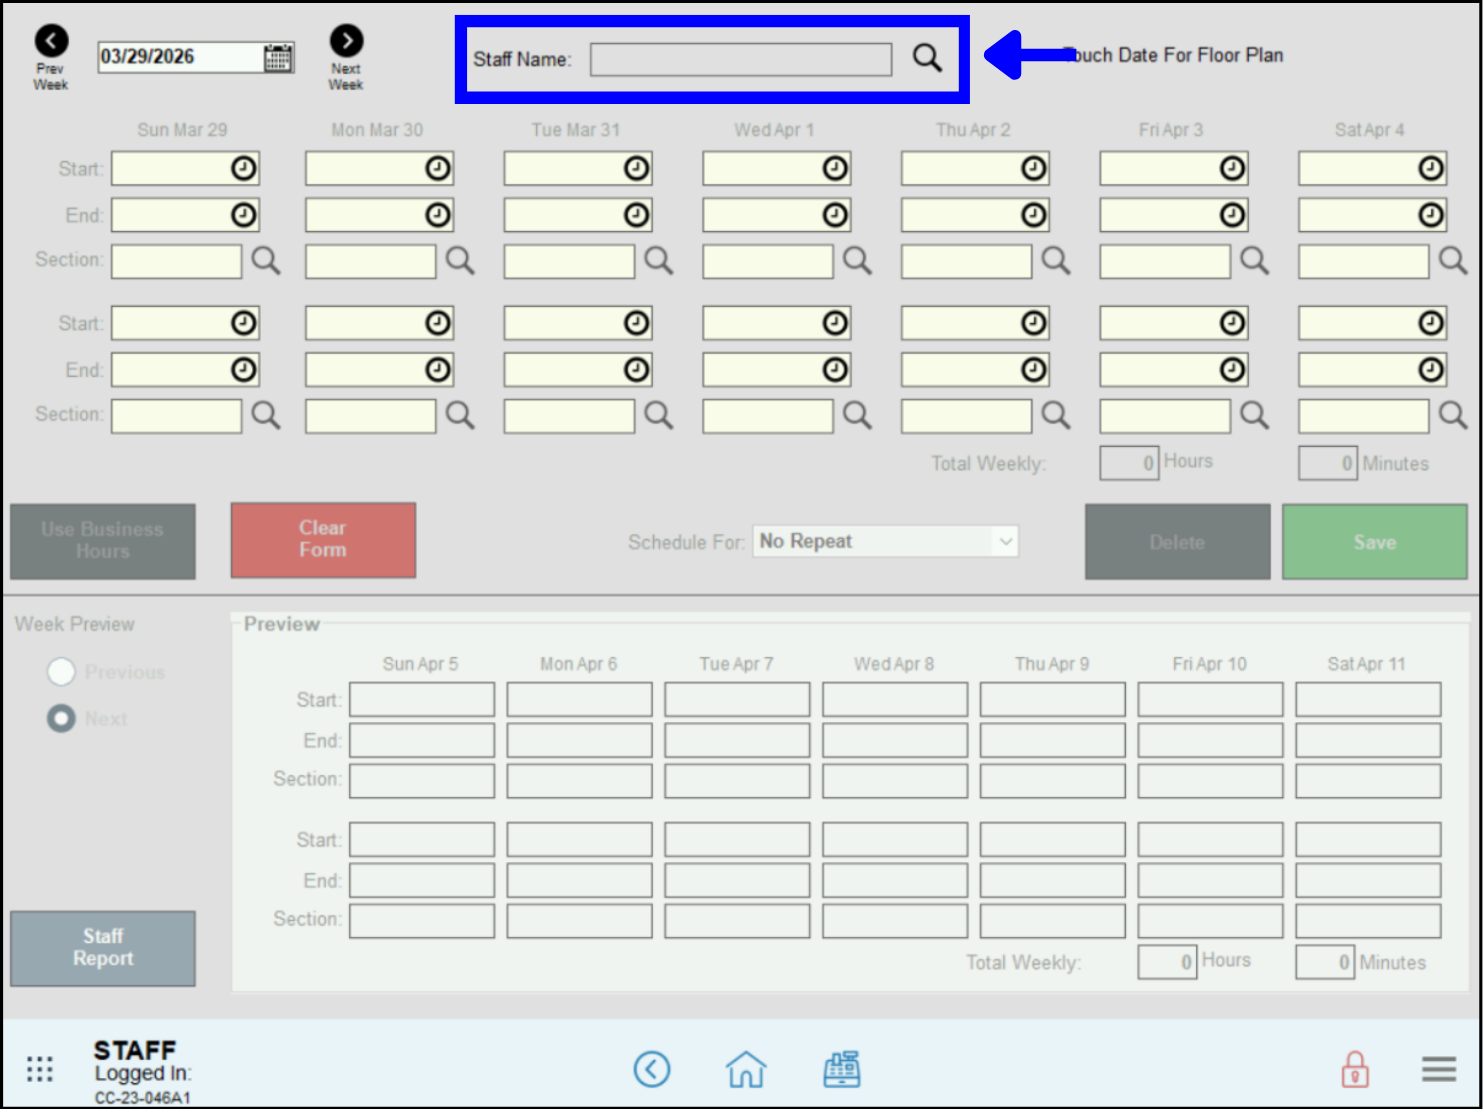Click the green Save button
1484x1112 pixels.
click(1374, 542)
